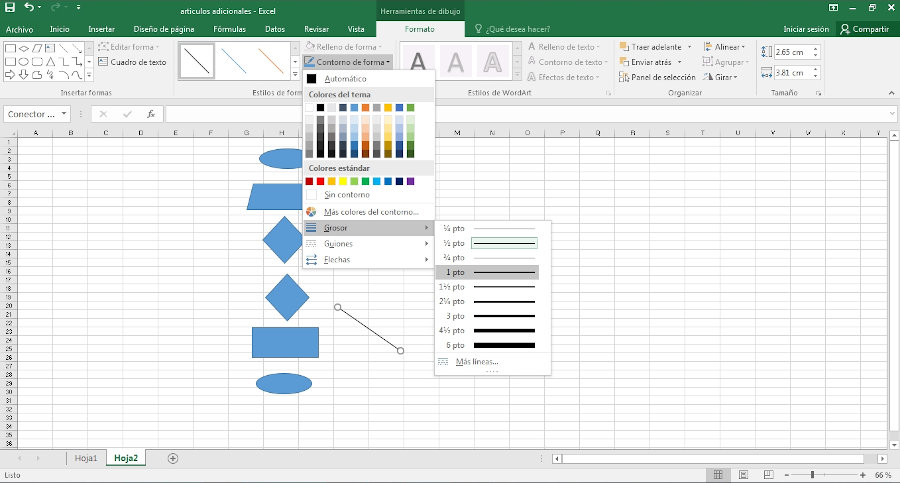Click Traer adelante icon

coord(624,47)
